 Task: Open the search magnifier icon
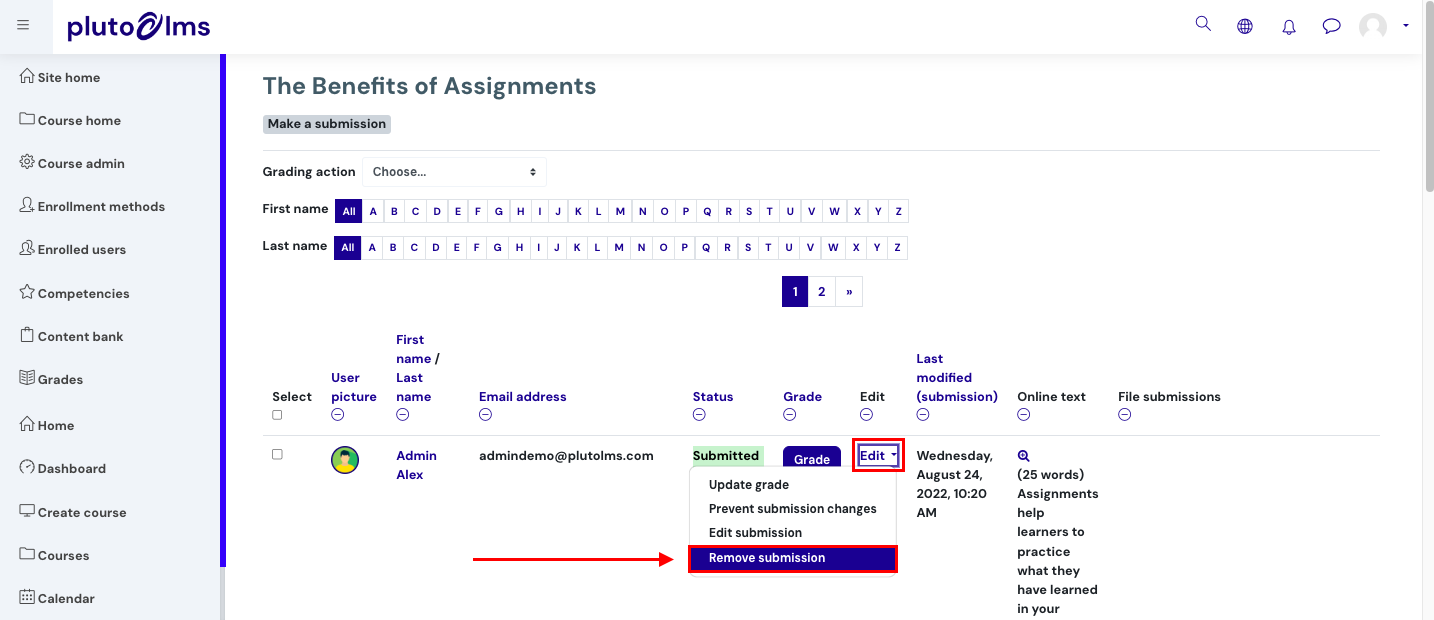1203,24
